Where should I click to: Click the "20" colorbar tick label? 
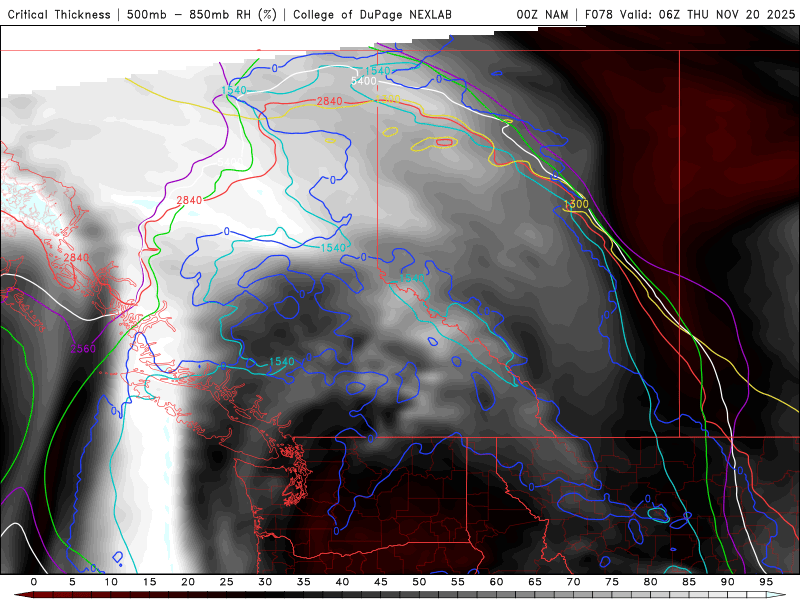pyautogui.click(x=188, y=582)
